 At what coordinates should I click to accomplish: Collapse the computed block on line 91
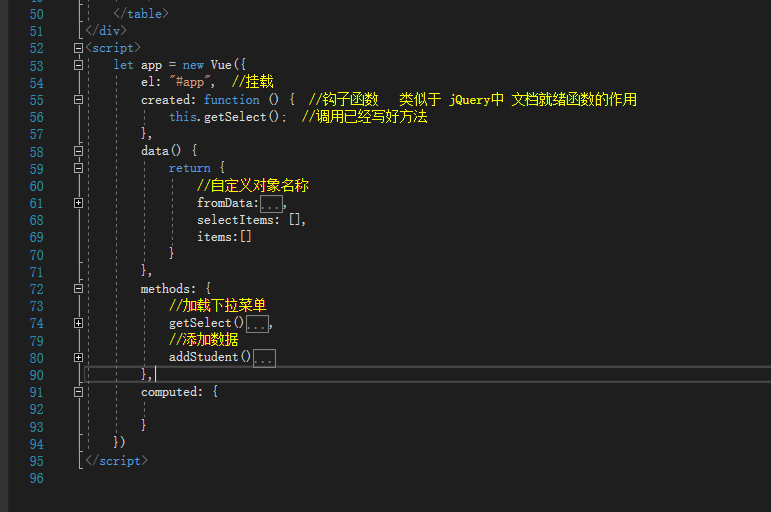pos(78,392)
